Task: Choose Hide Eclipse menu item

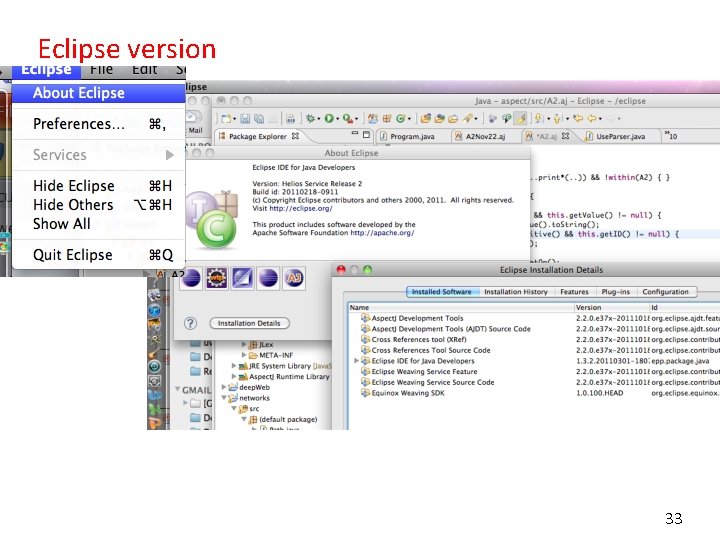Action: pos(99,186)
